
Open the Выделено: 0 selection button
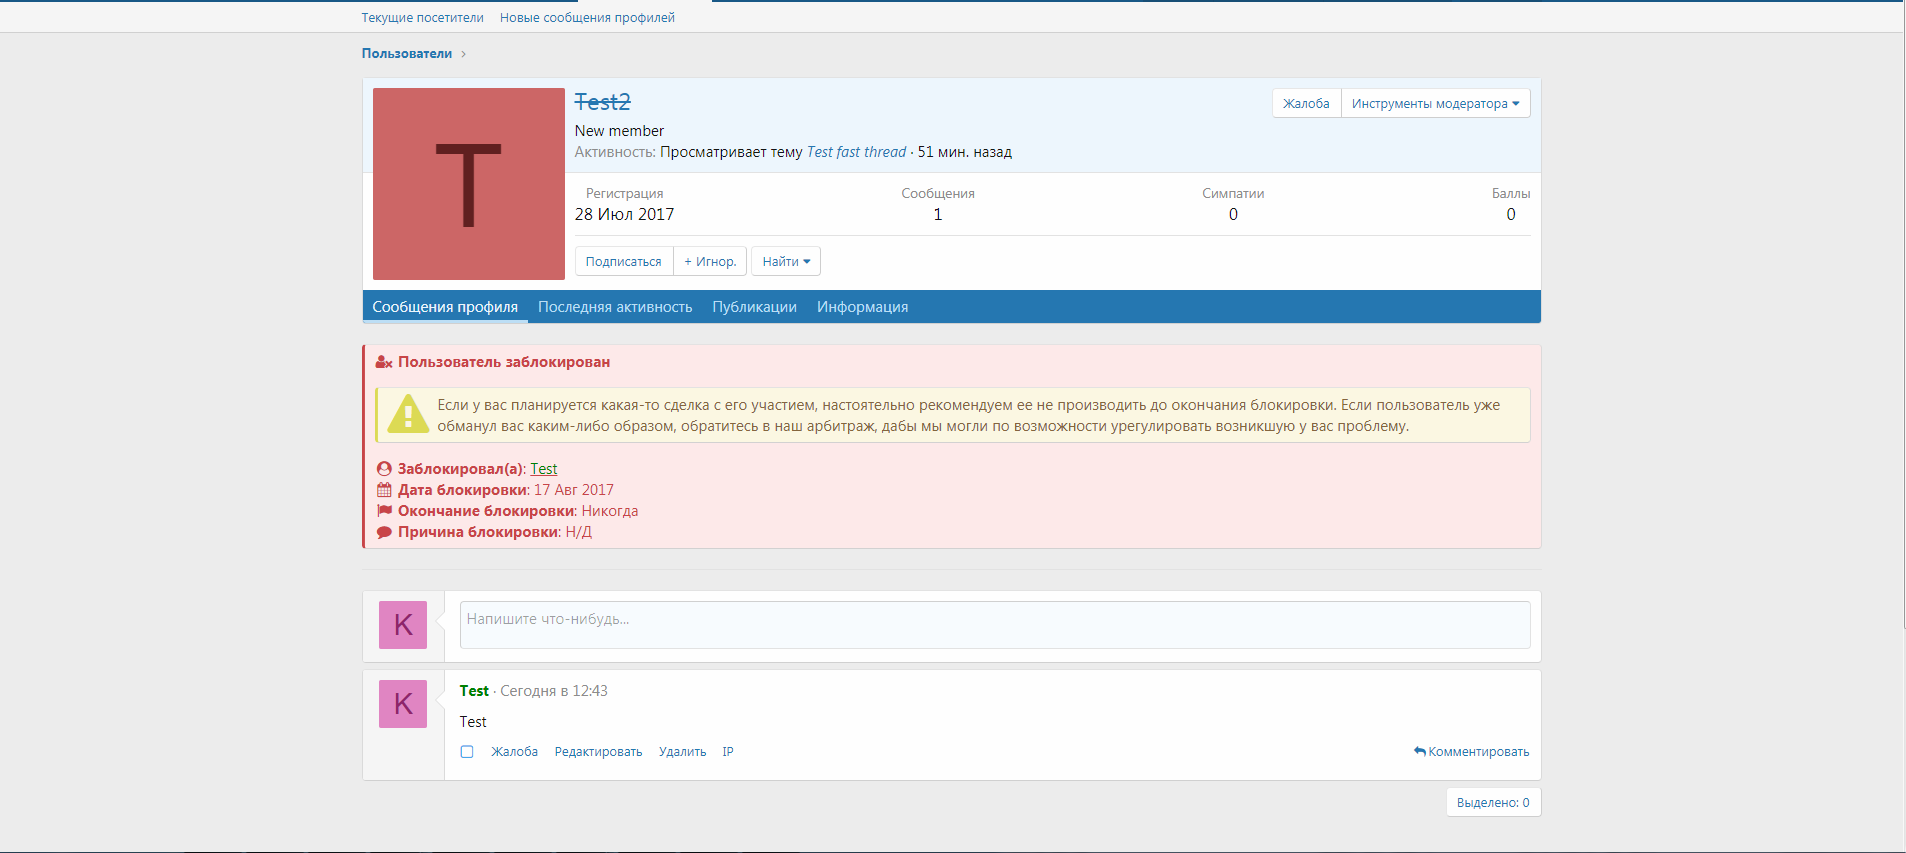[1492, 803]
